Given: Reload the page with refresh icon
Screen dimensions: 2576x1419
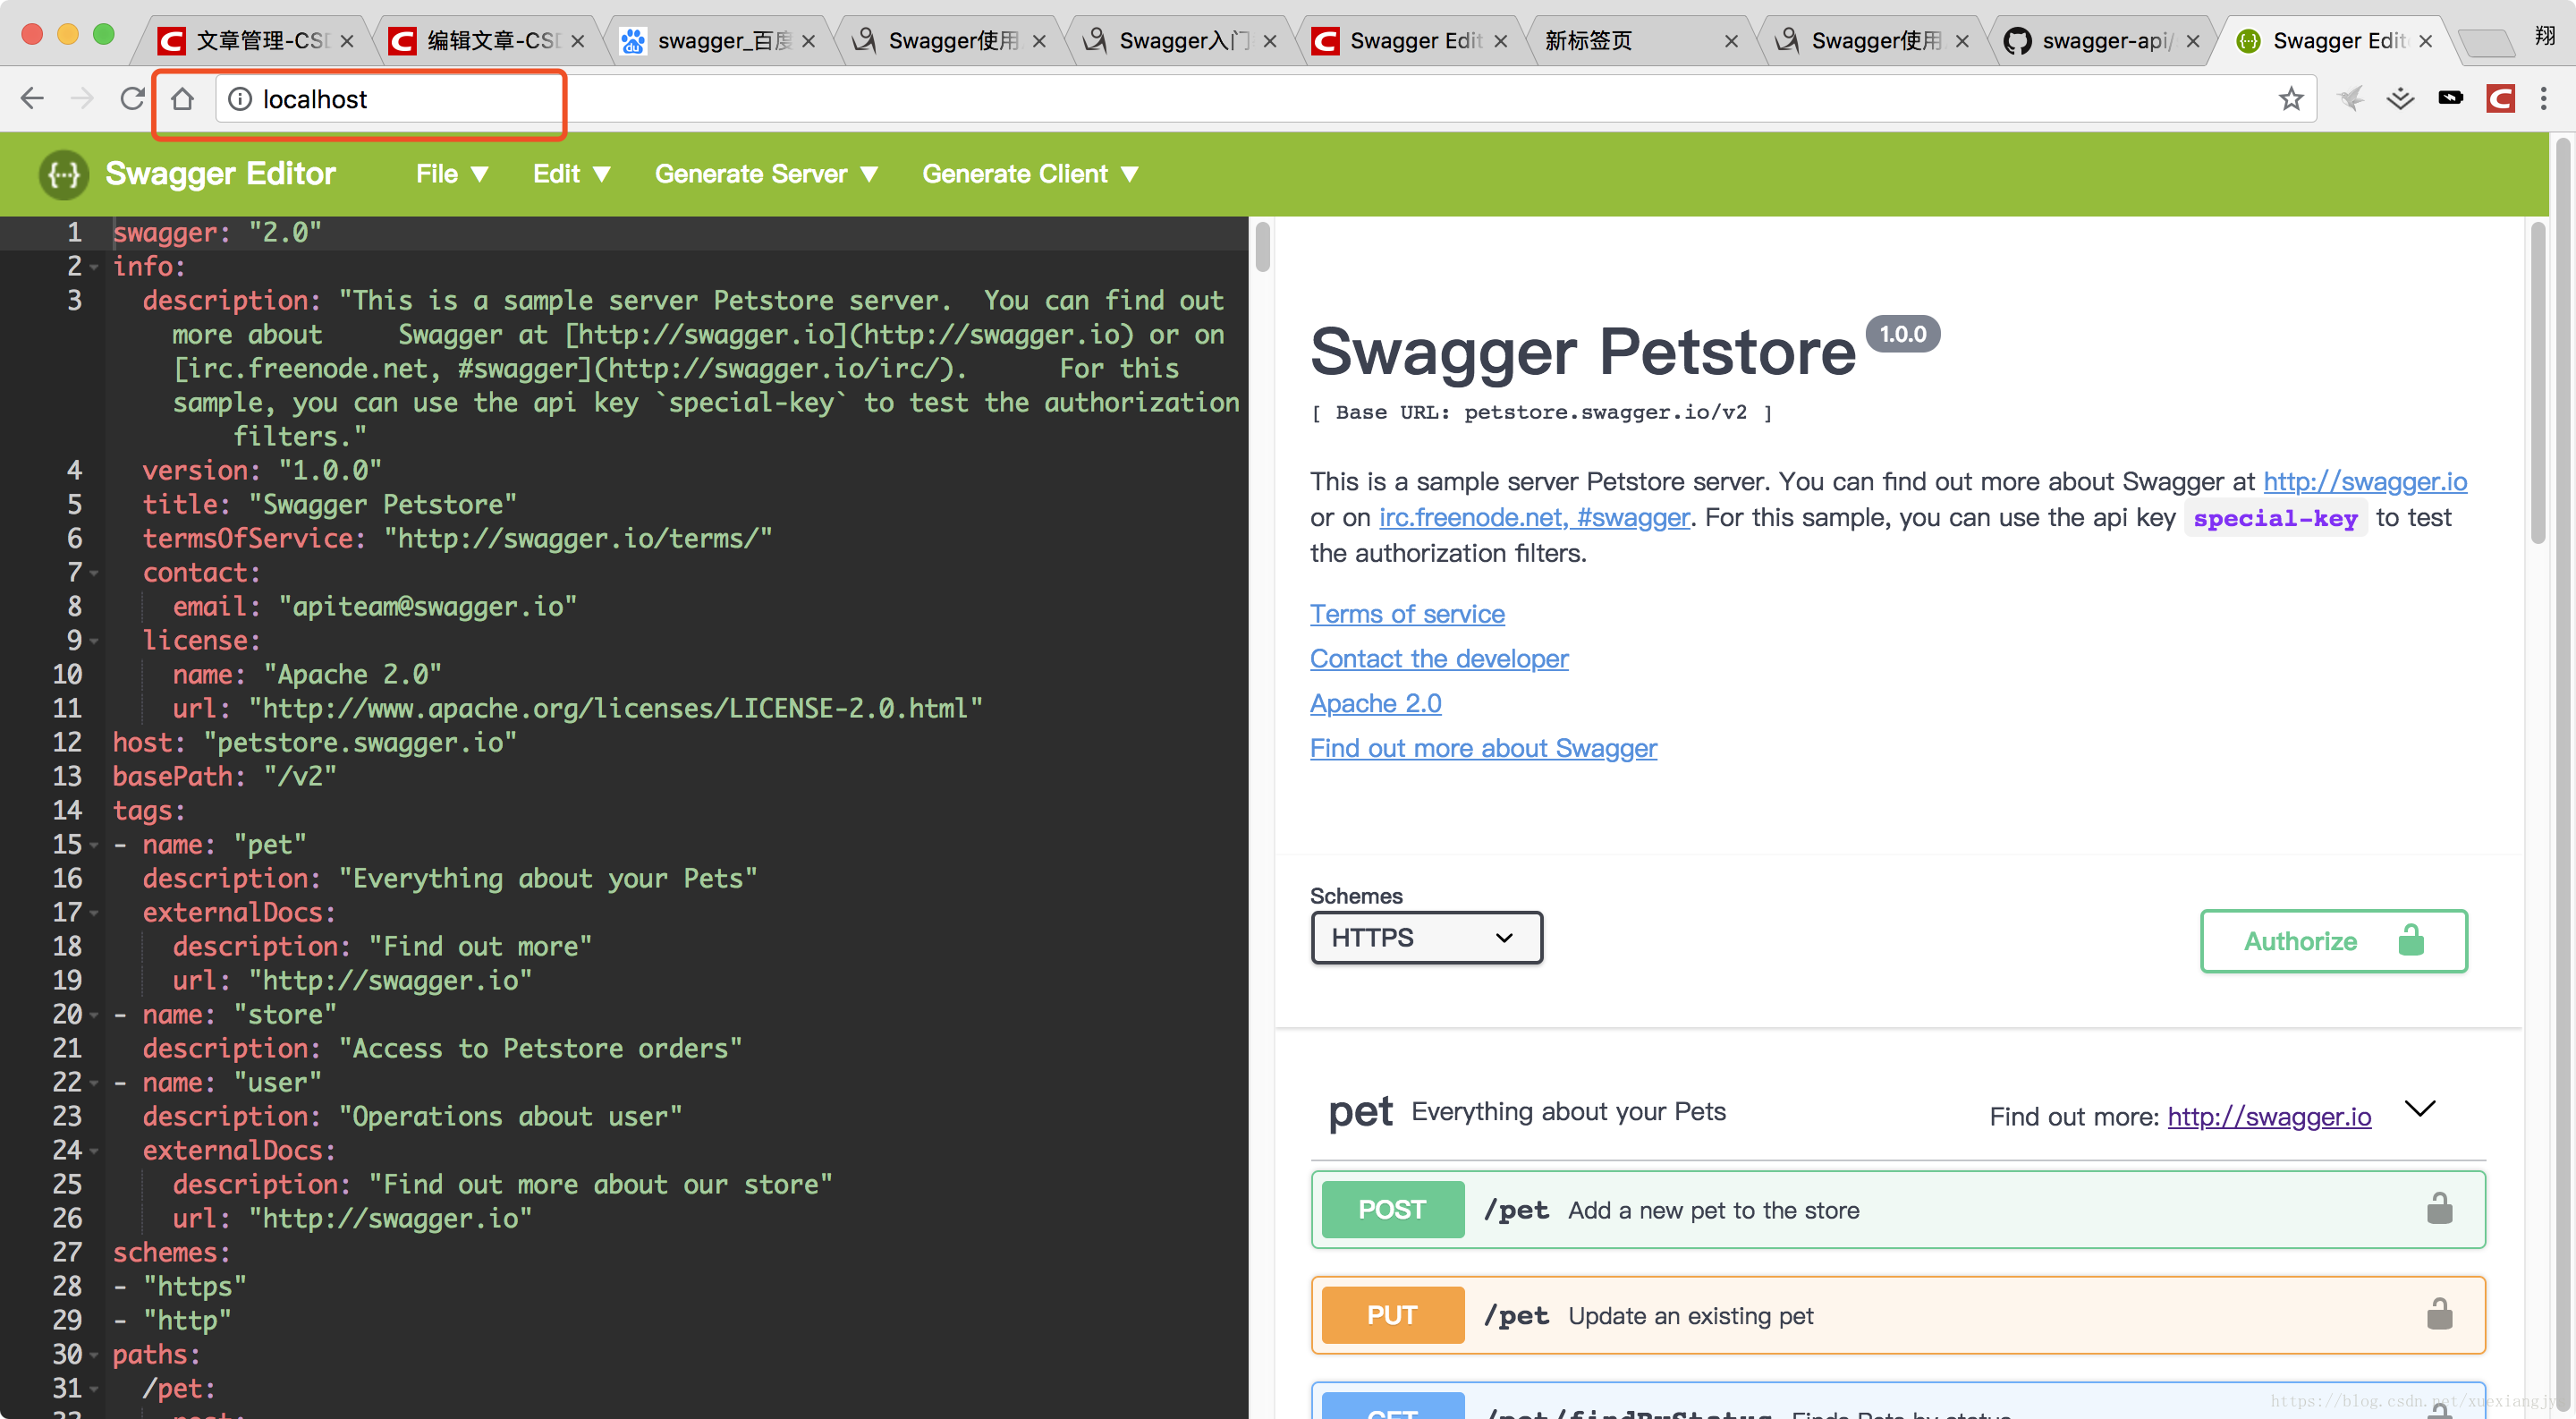Looking at the screenshot, I should tap(132, 98).
